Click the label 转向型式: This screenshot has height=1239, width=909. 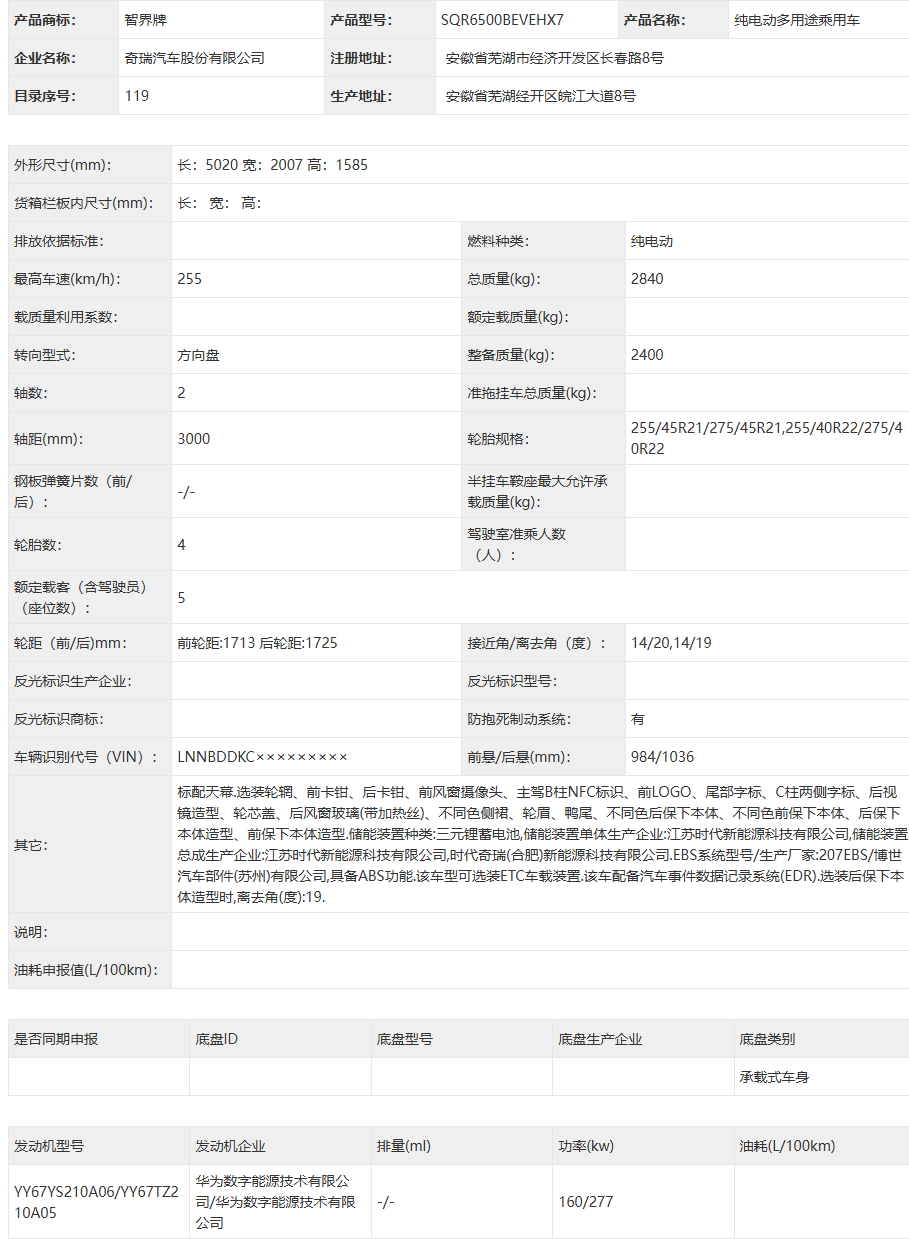tap(45, 355)
